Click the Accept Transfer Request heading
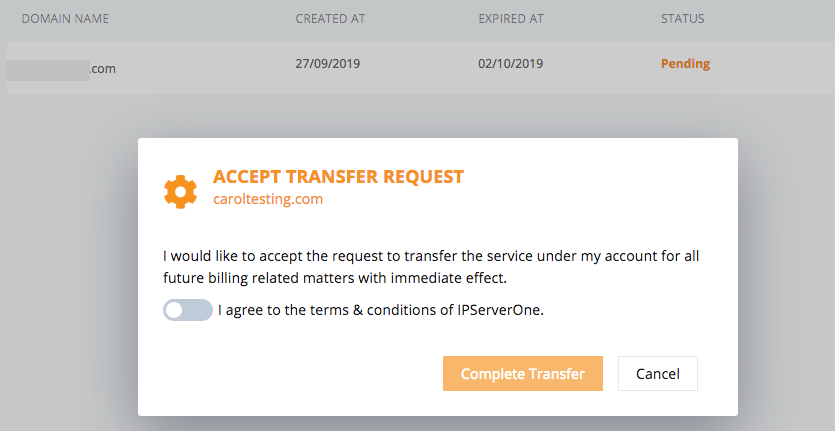Screen dimensions: 835x431 pyautogui.click(x=338, y=176)
